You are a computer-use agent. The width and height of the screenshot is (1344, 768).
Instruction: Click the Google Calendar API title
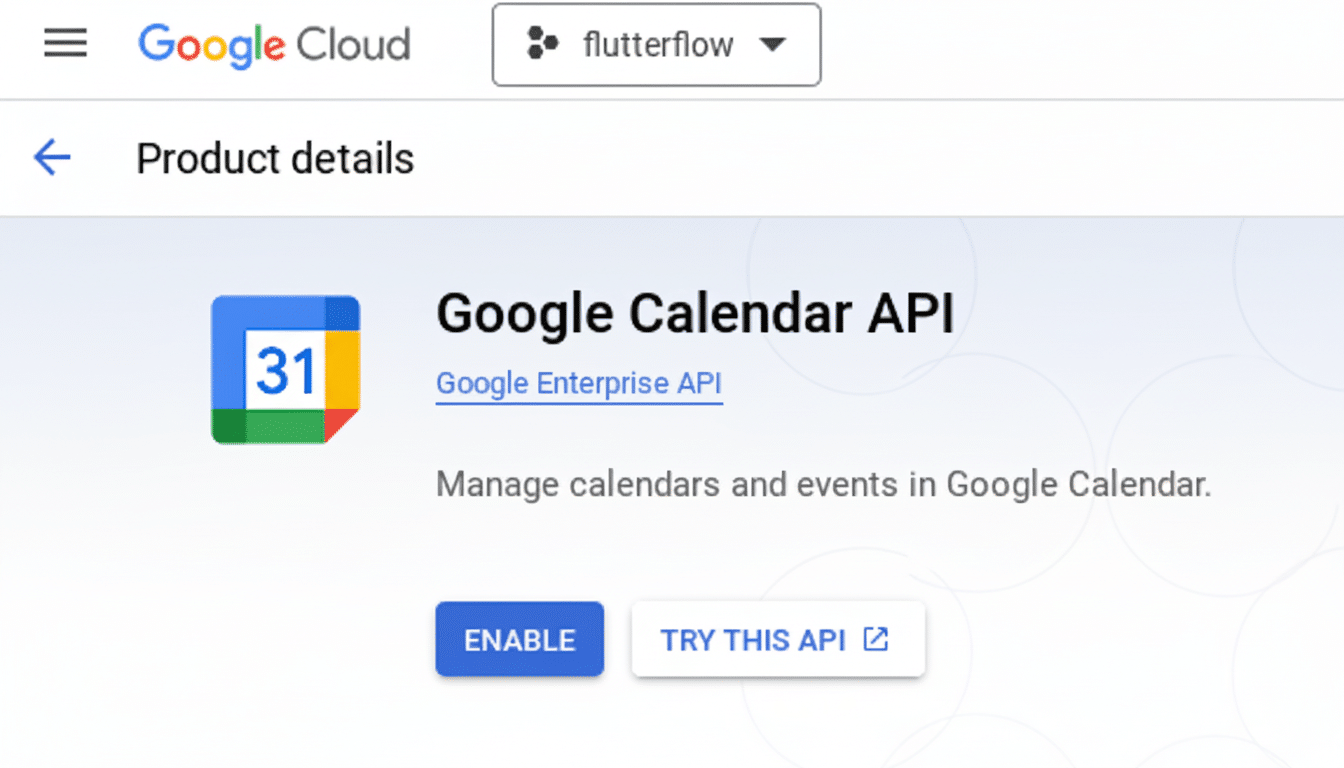click(695, 313)
